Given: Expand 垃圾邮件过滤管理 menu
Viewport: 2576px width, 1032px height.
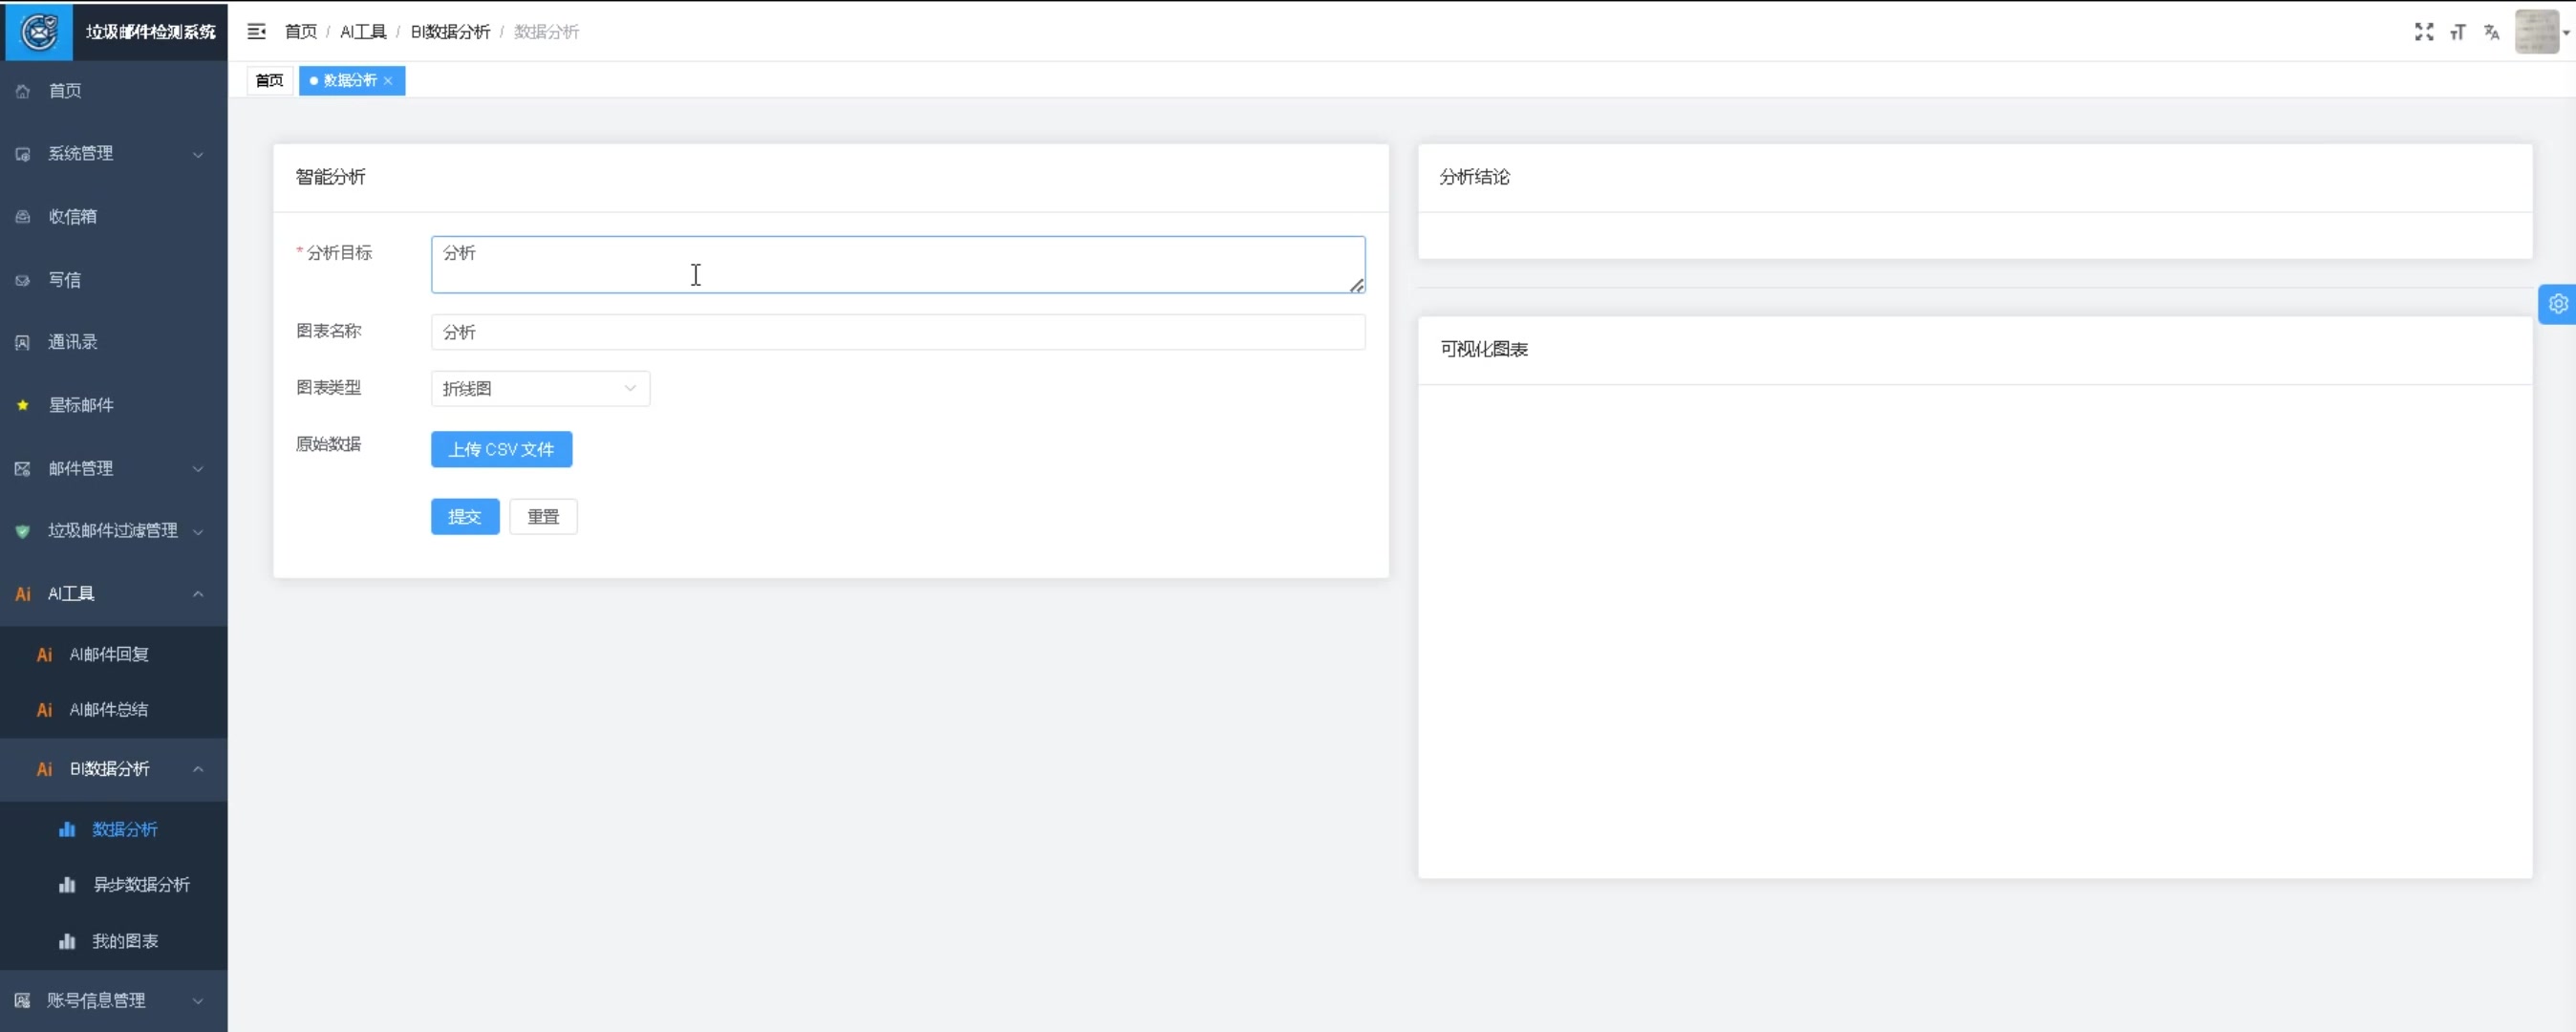Looking at the screenshot, I should tap(113, 531).
